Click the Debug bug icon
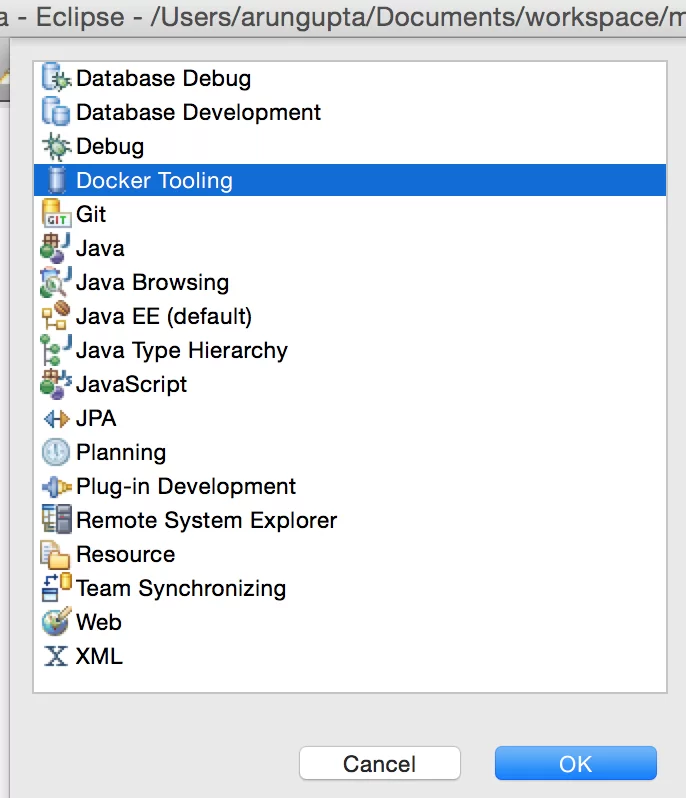 tap(56, 146)
